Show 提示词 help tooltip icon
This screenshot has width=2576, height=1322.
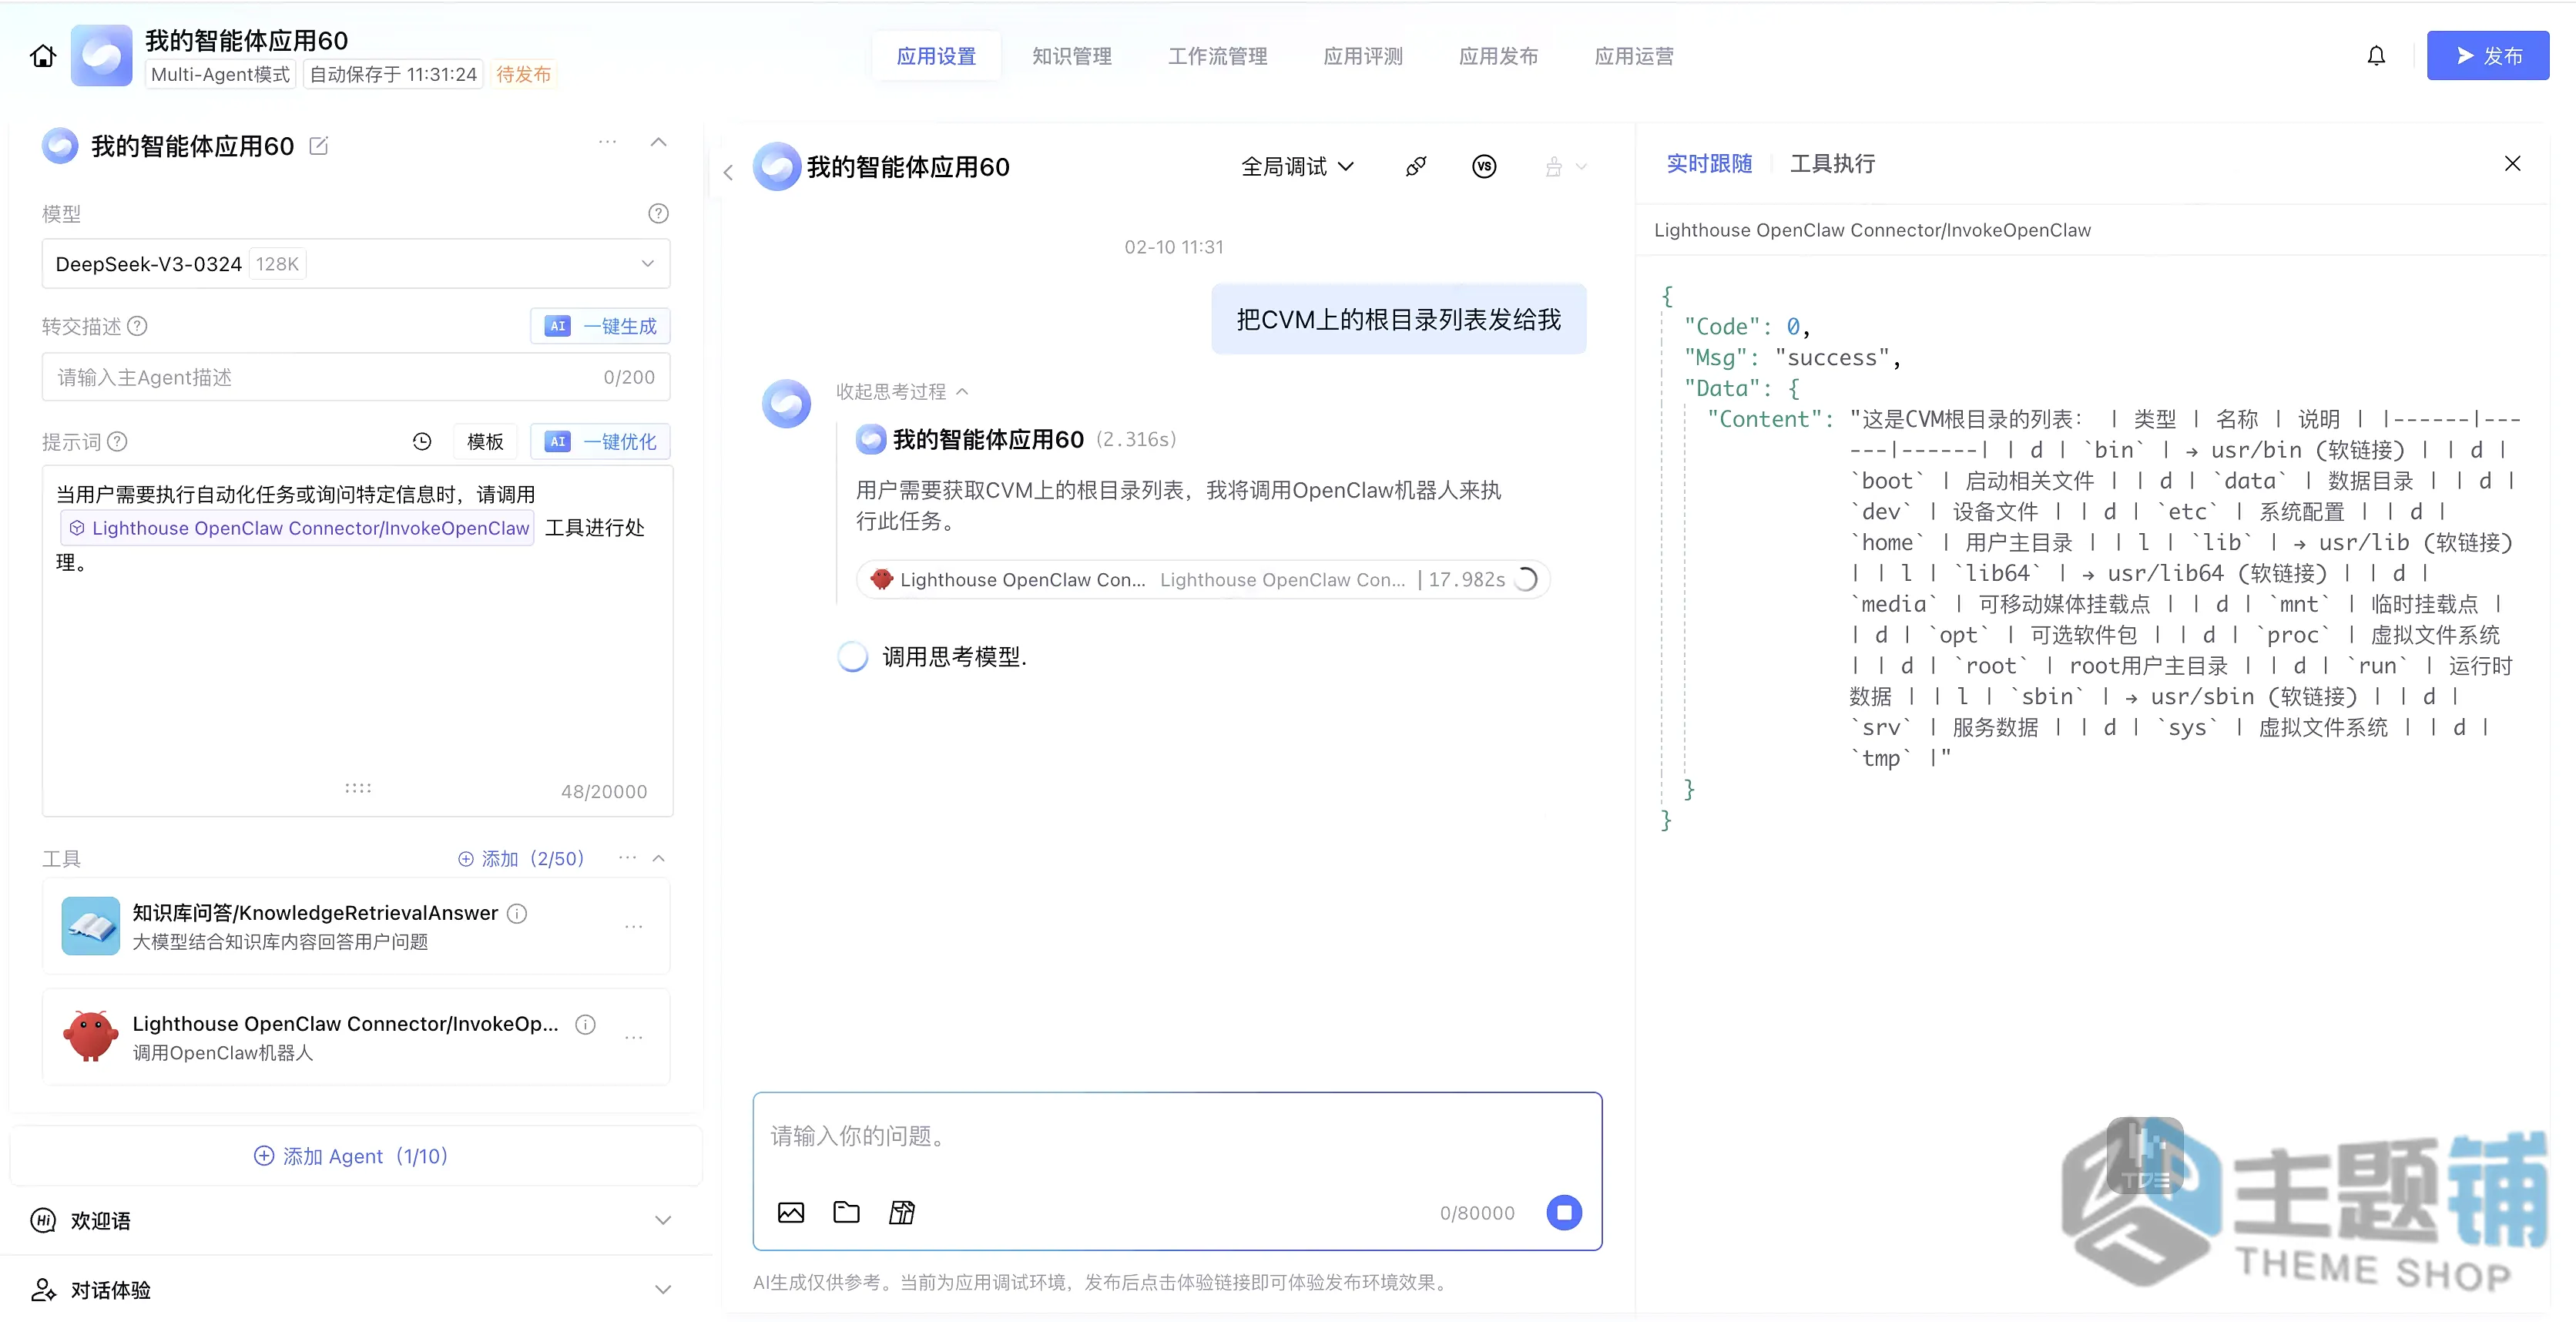coord(117,441)
